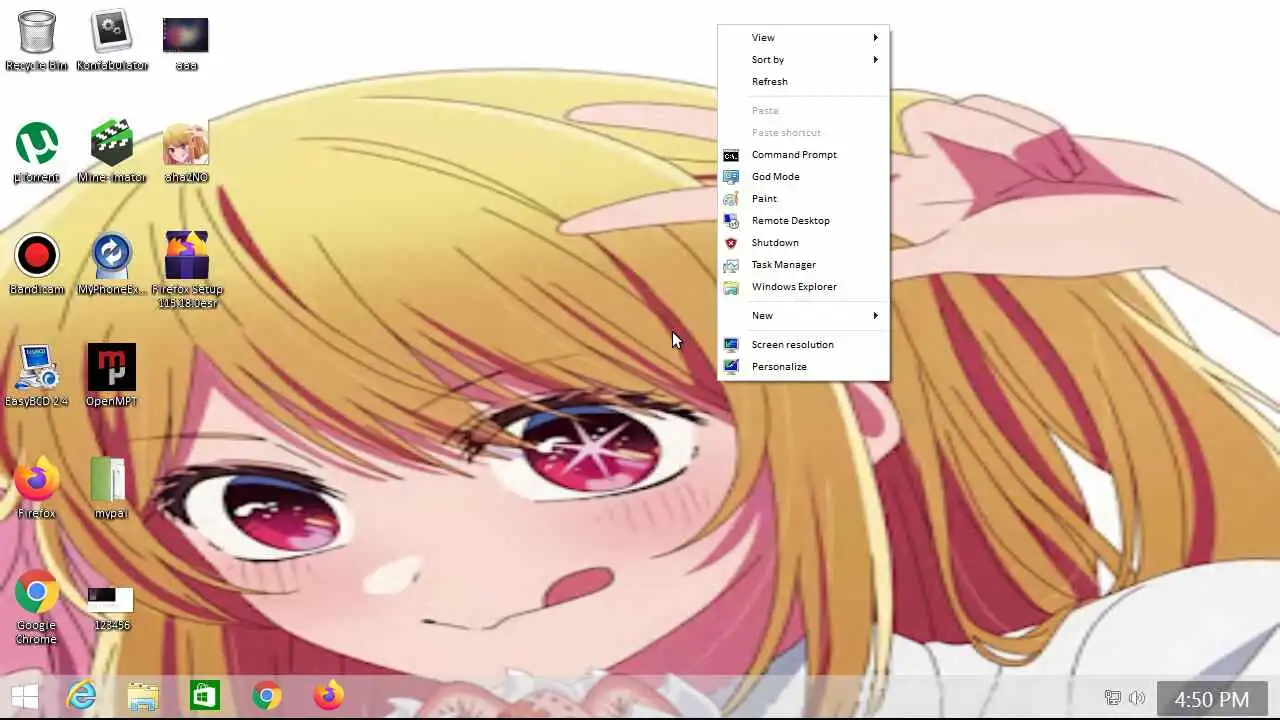Launch Firefox from the taskbar

[x=329, y=696]
